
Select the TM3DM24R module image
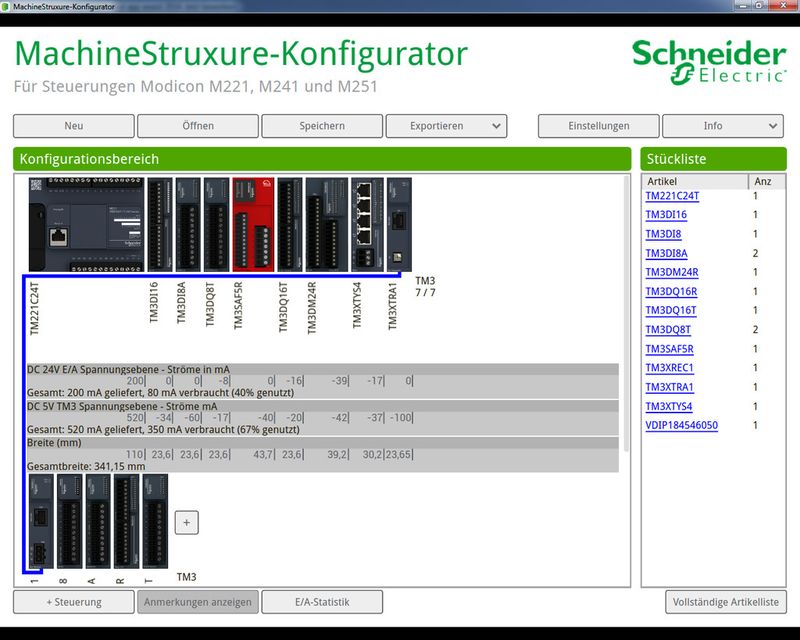tap(327, 225)
